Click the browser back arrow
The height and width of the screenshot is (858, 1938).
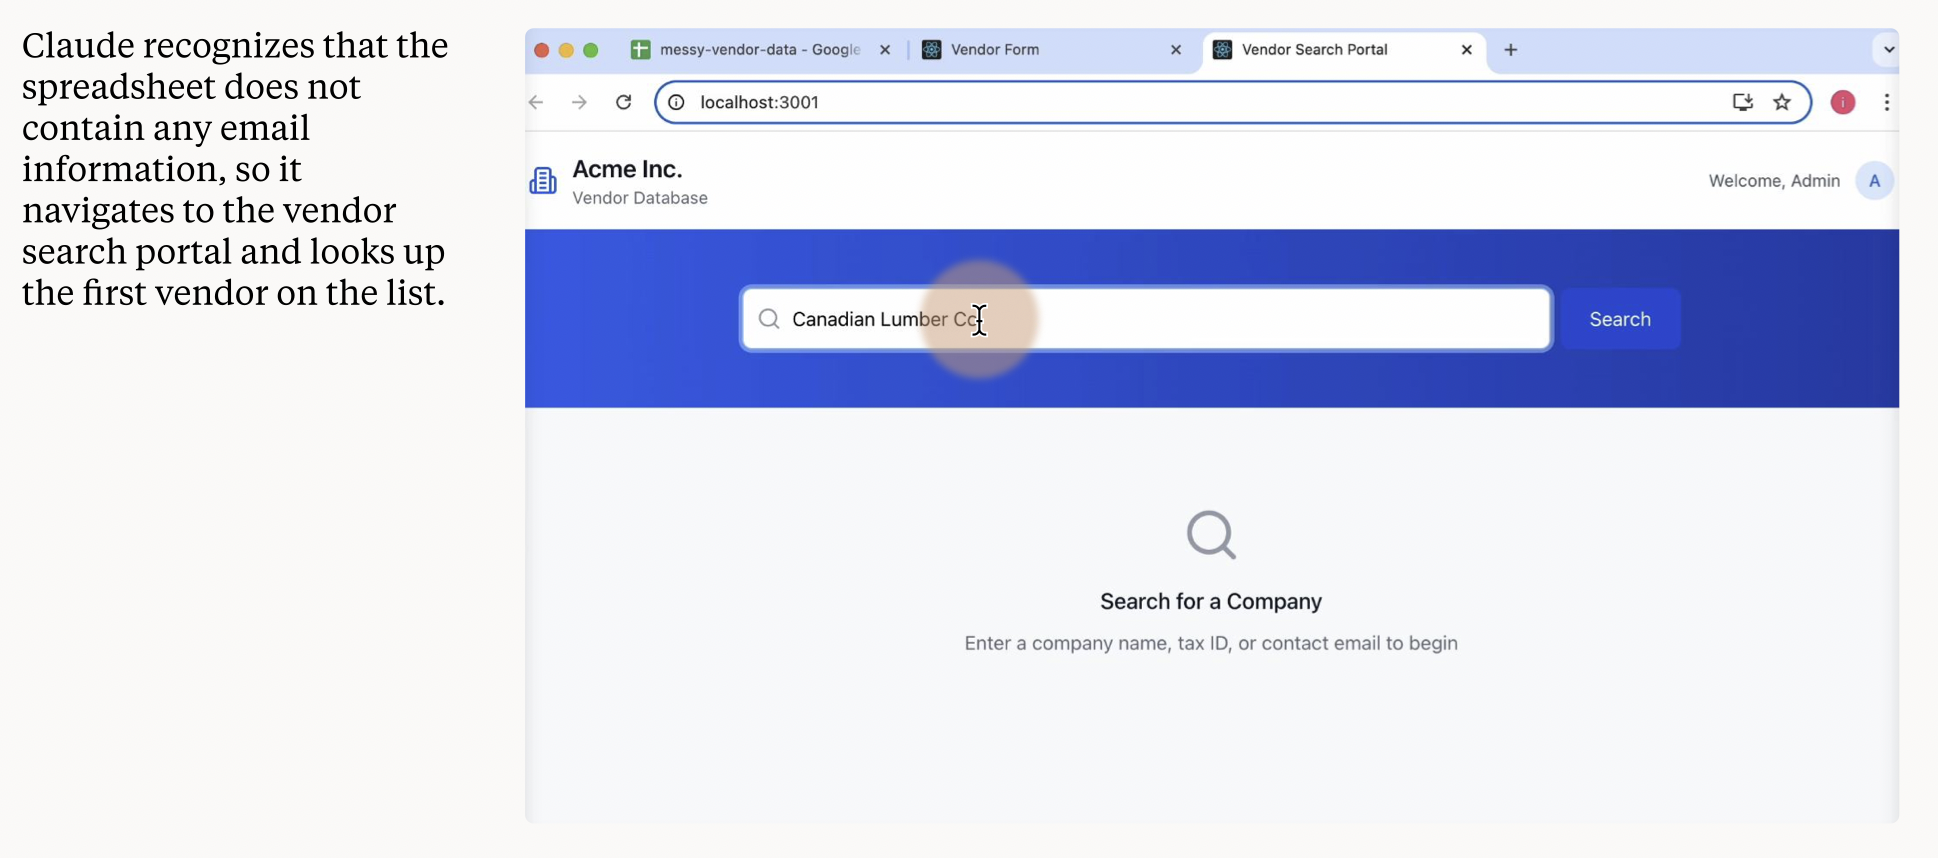tap(537, 102)
